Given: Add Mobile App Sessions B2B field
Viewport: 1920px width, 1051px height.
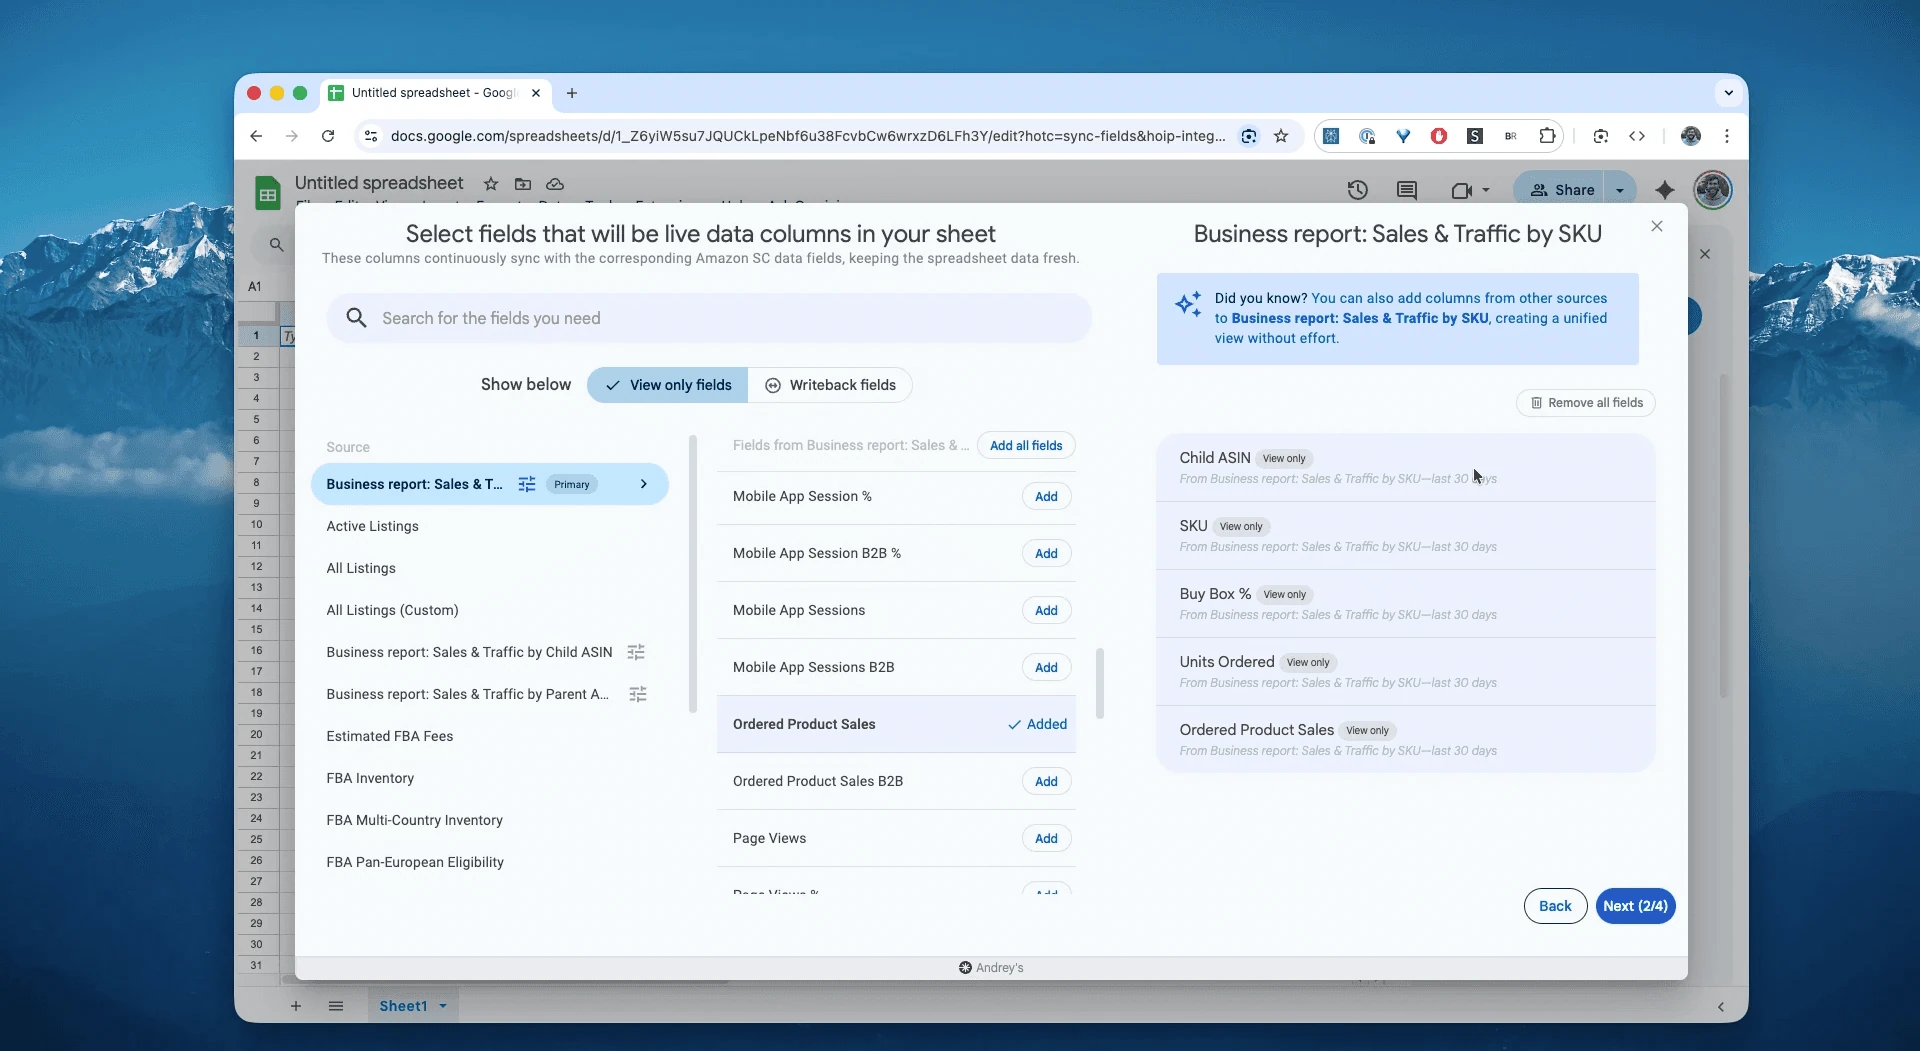Looking at the screenshot, I should pos(1046,667).
